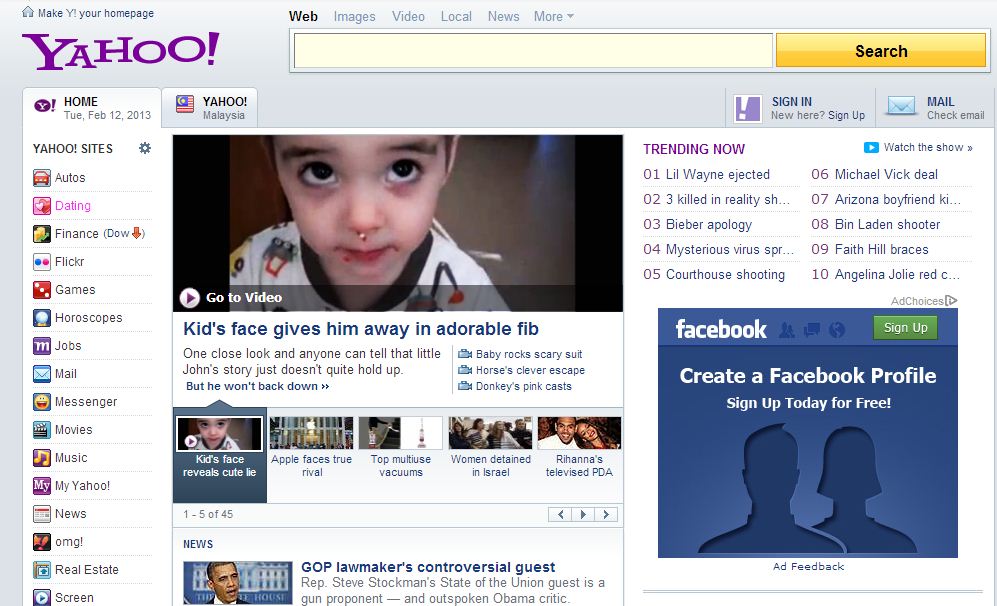Open trending topic Bin Laden shooter

887,224
